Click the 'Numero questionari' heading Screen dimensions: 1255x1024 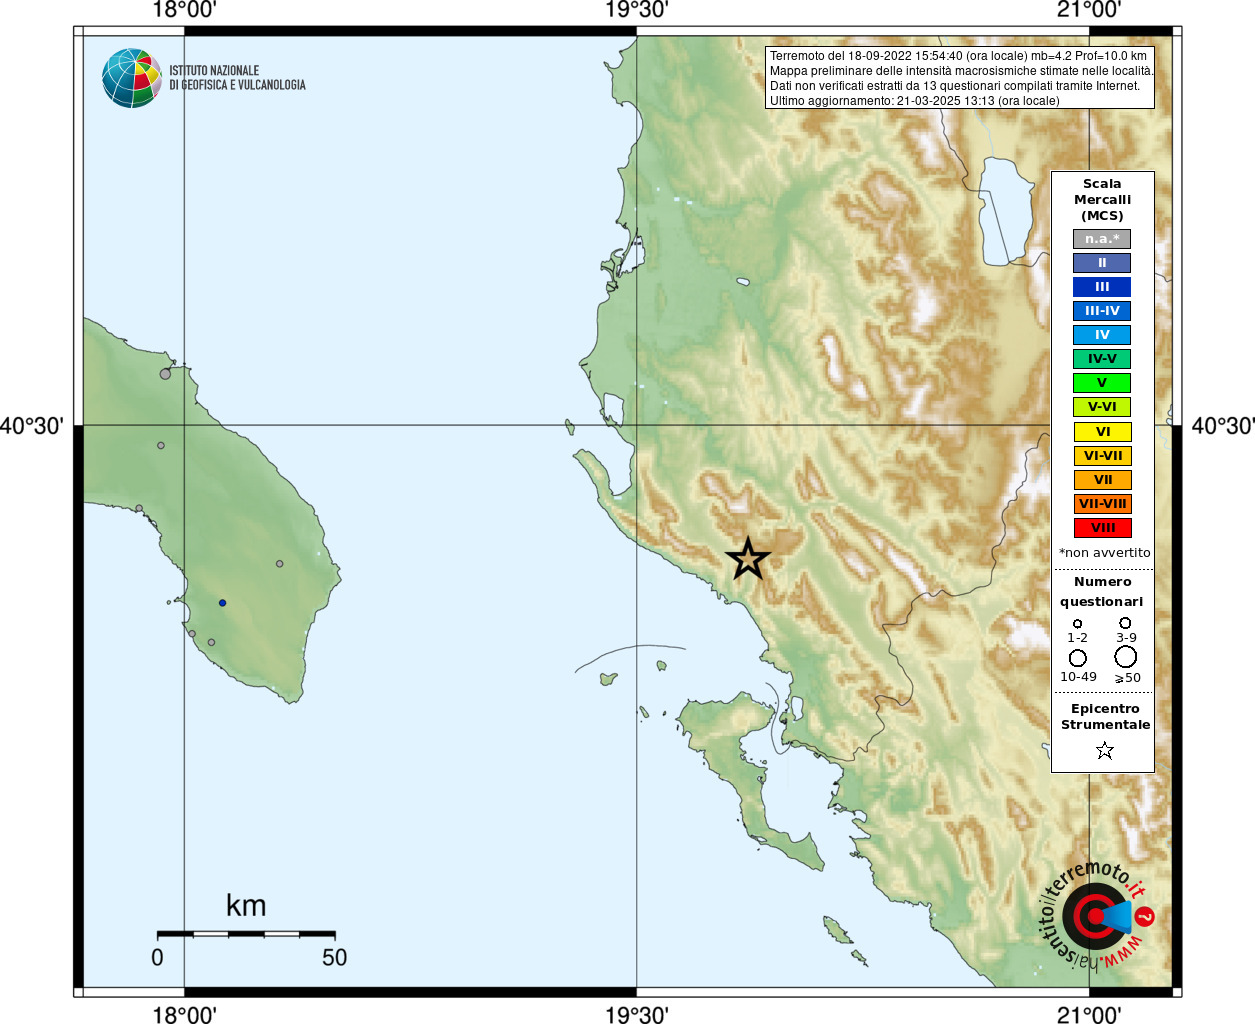click(x=1102, y=592)
